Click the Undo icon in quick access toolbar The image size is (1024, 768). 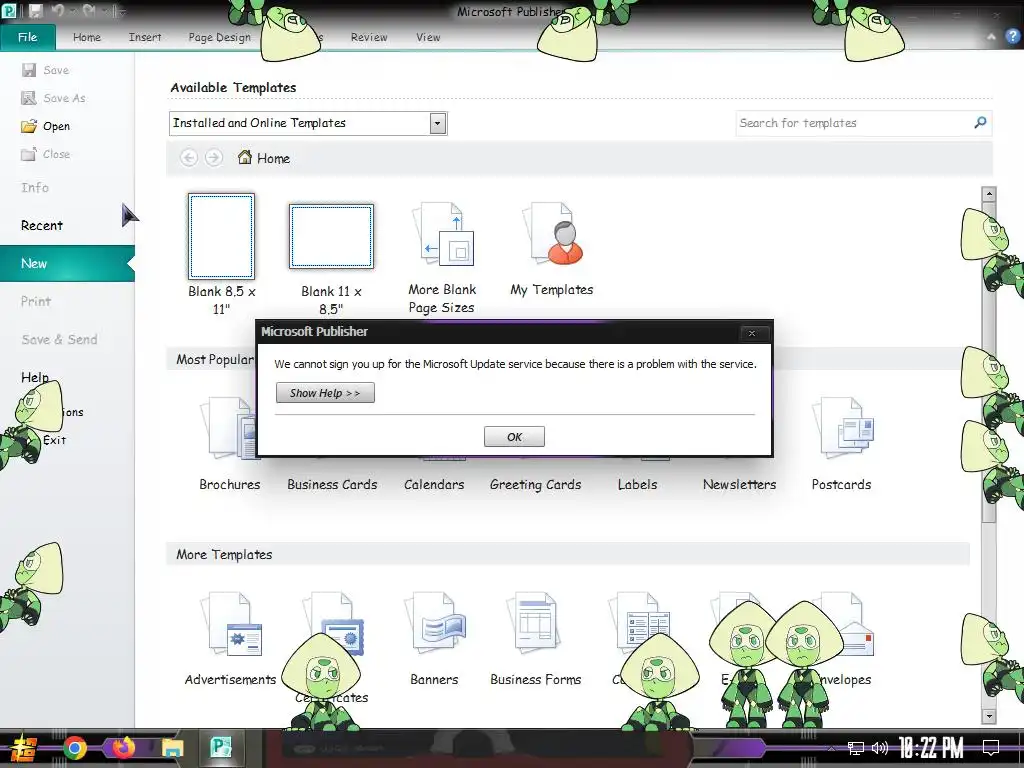pos(58,11)
